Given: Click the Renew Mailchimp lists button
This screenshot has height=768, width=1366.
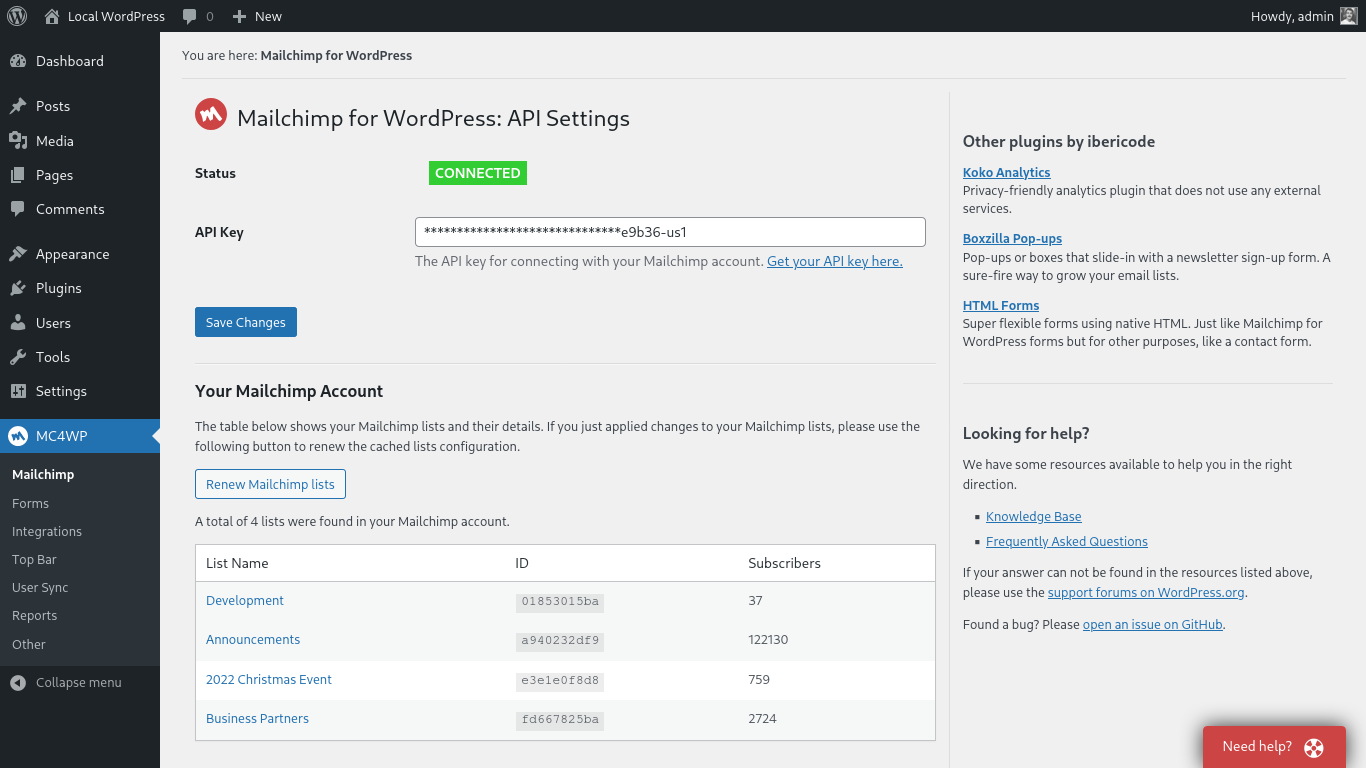Looking at the screenshot, I should (270, 484).
